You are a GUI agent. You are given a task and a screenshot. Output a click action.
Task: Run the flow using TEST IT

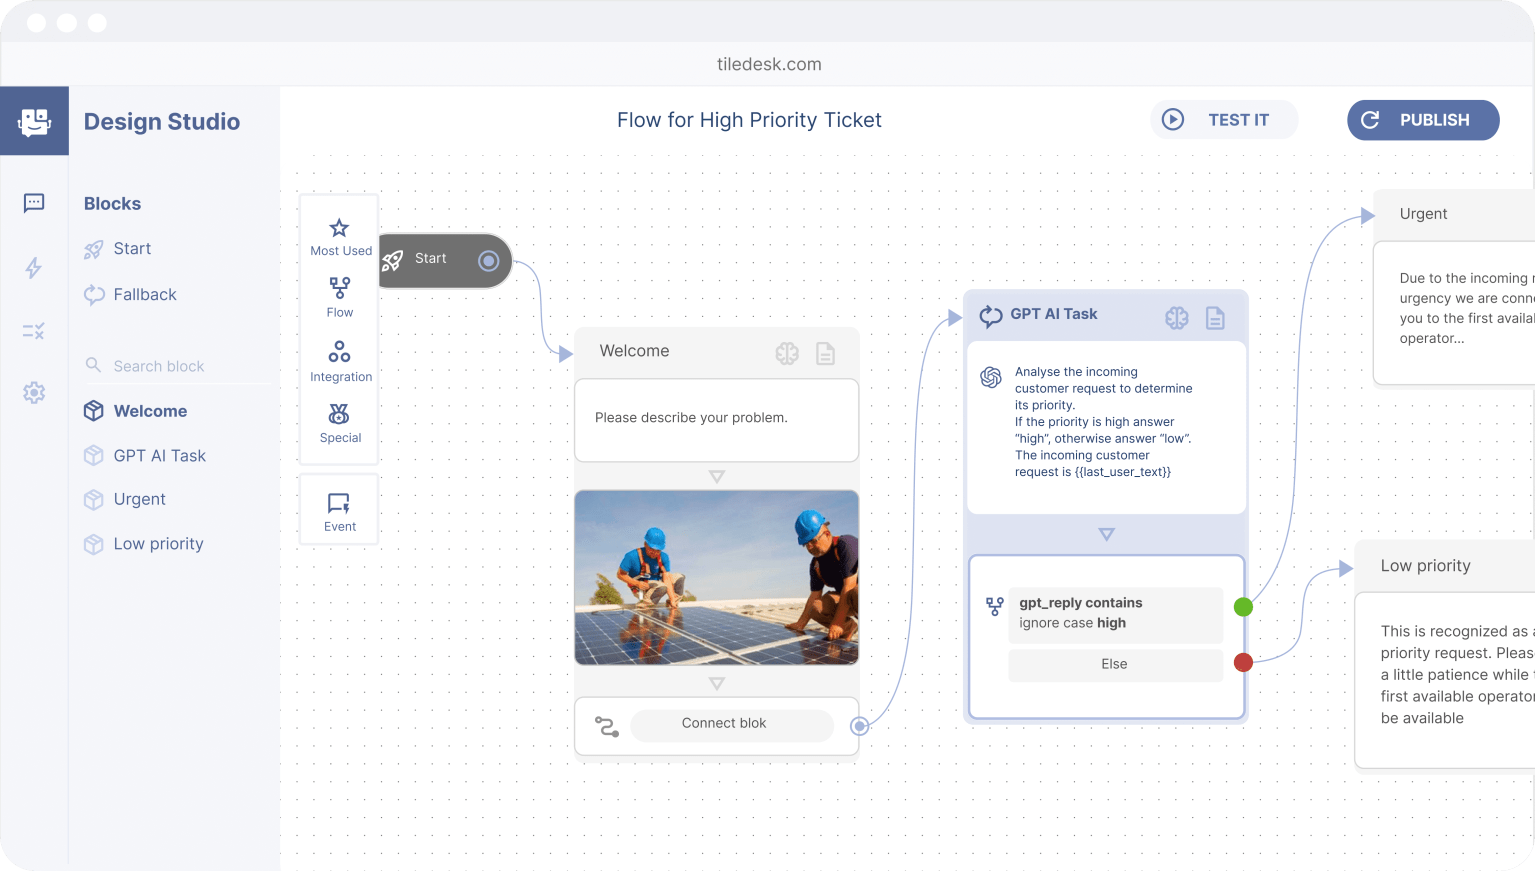click(x=1224, y=119)
